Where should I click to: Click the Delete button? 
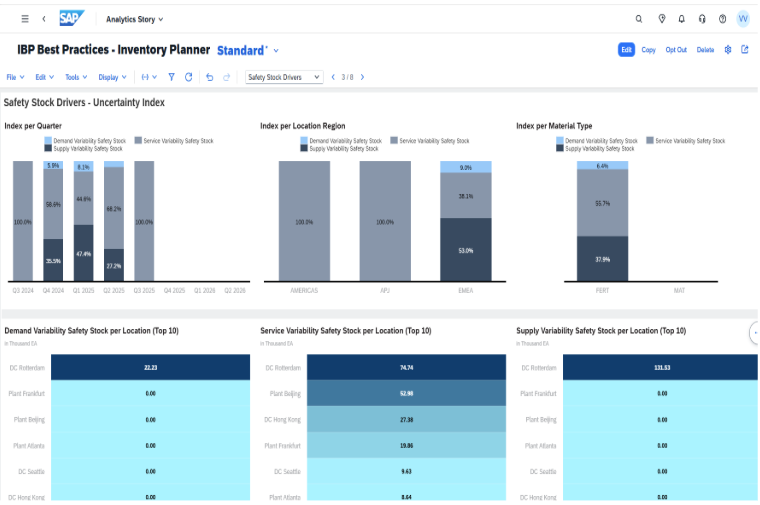[x=705, y=49]
